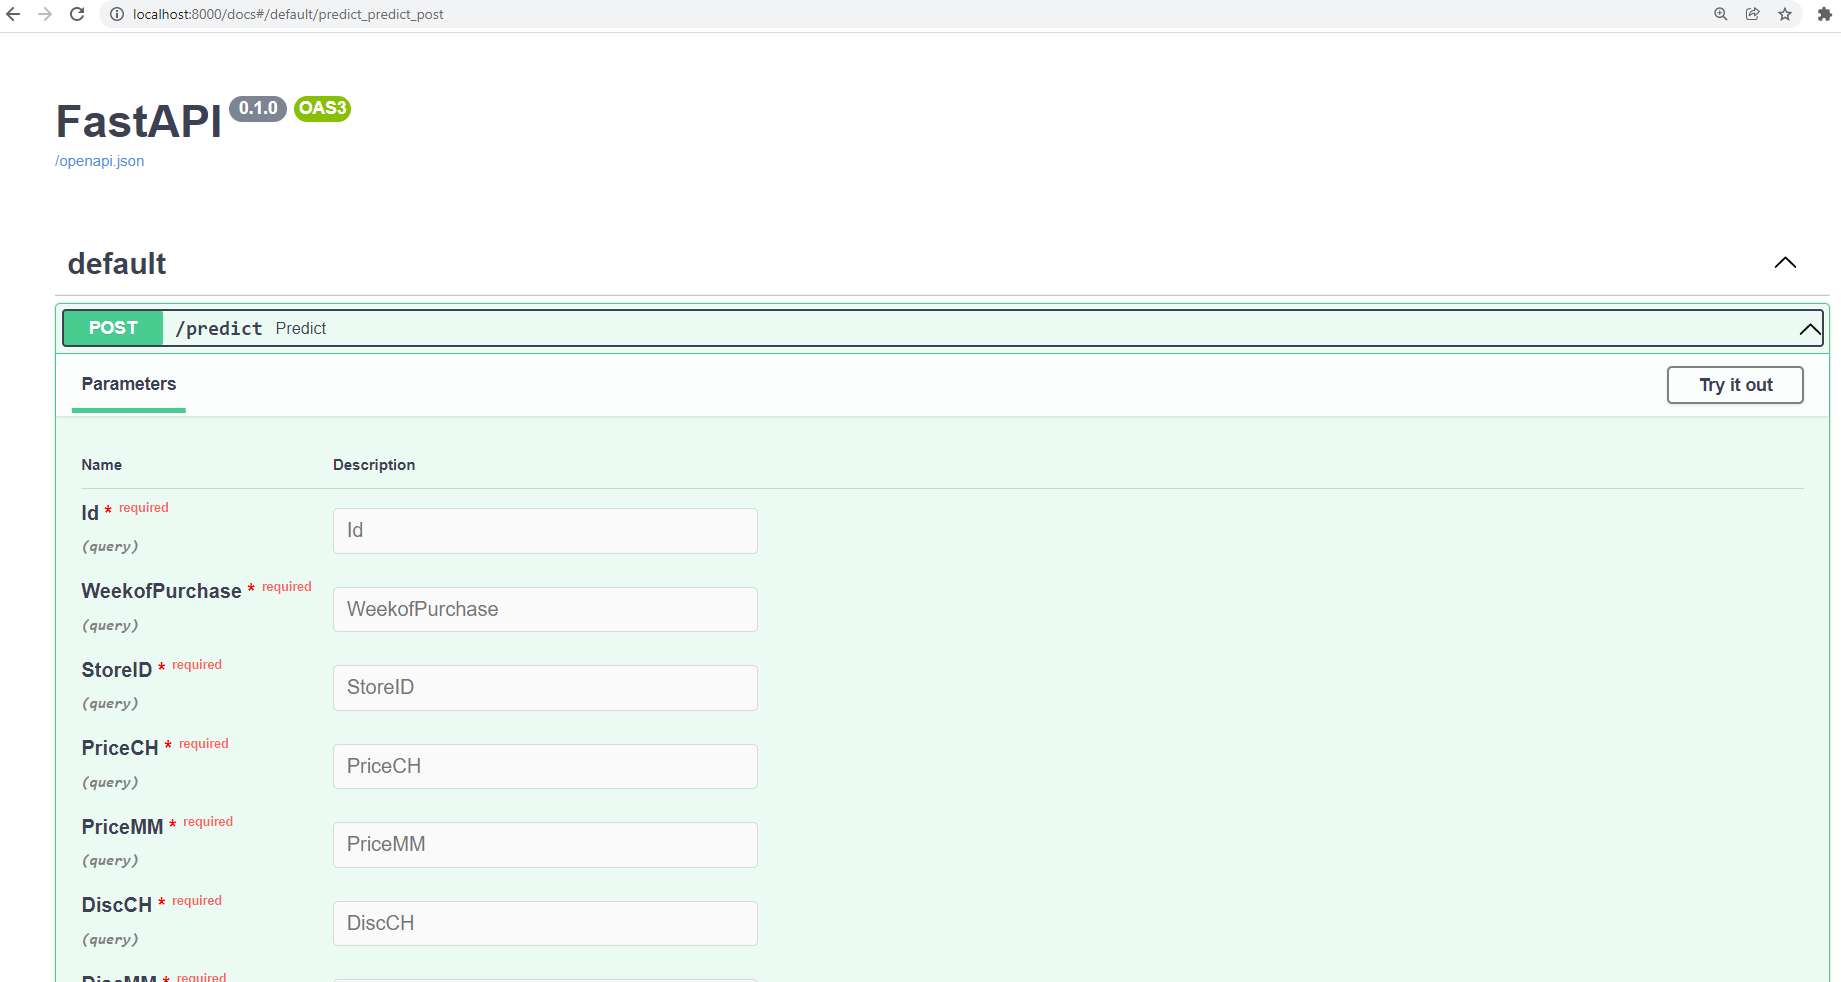
Task: Click the 0.1.0 version badge
Action: 258,108
